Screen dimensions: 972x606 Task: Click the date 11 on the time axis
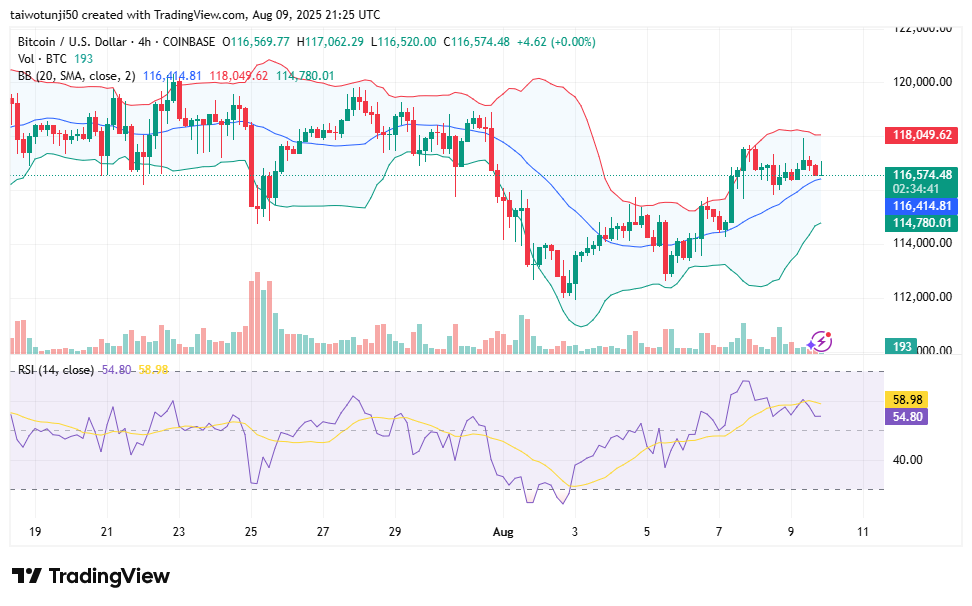click(x=862, y=532)
